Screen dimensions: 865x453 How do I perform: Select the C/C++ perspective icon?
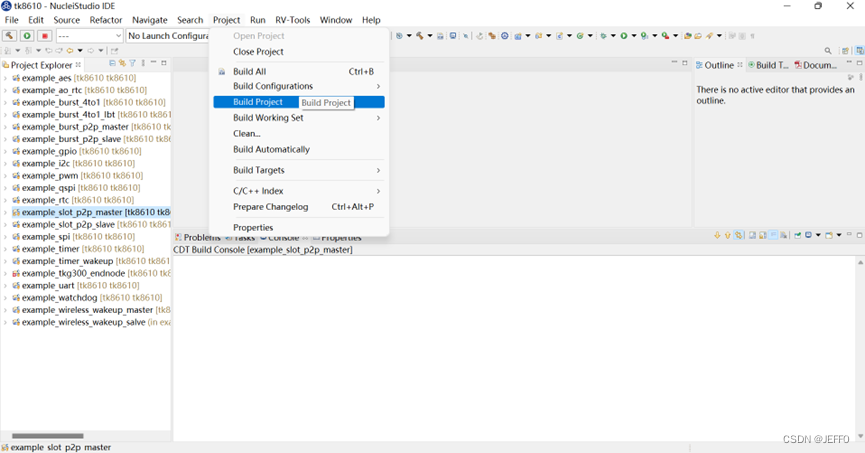tap(859, 51)
